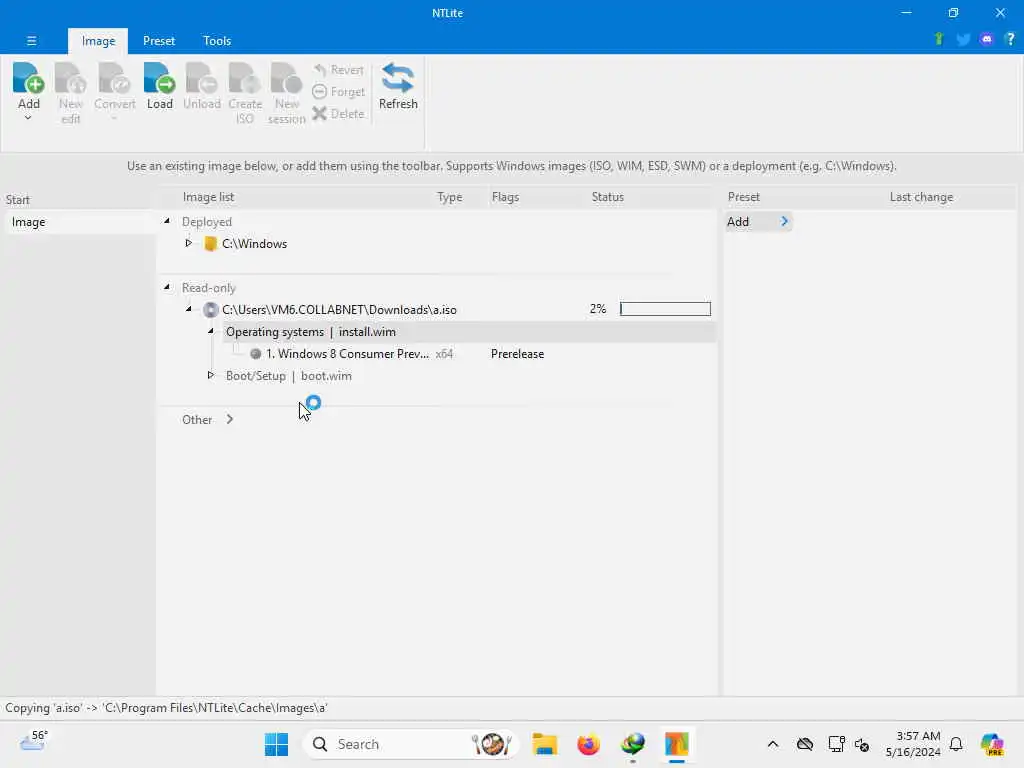Open the Add dropdown arrow under Add
Image resolution: width=1024 pixels, height=768 pixels.
pyautogui.click(x=28, y=118)
